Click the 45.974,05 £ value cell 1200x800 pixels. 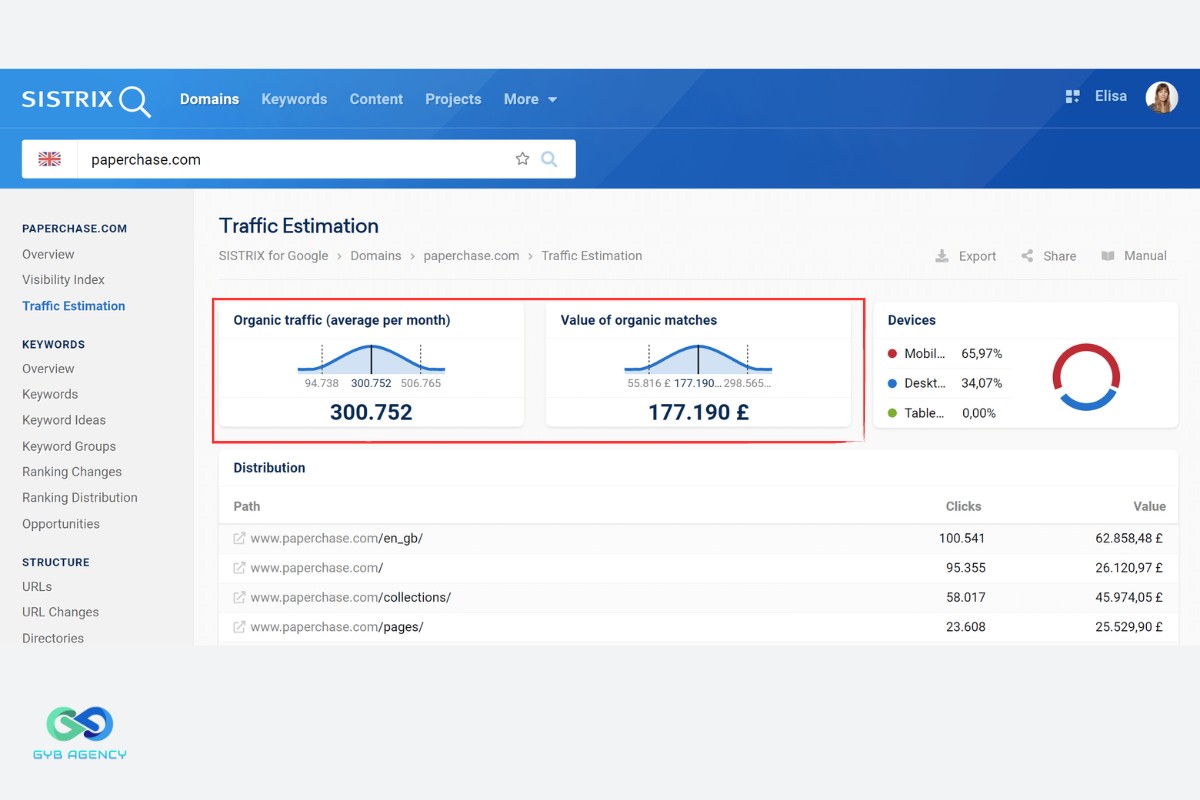coord(1129,598)
